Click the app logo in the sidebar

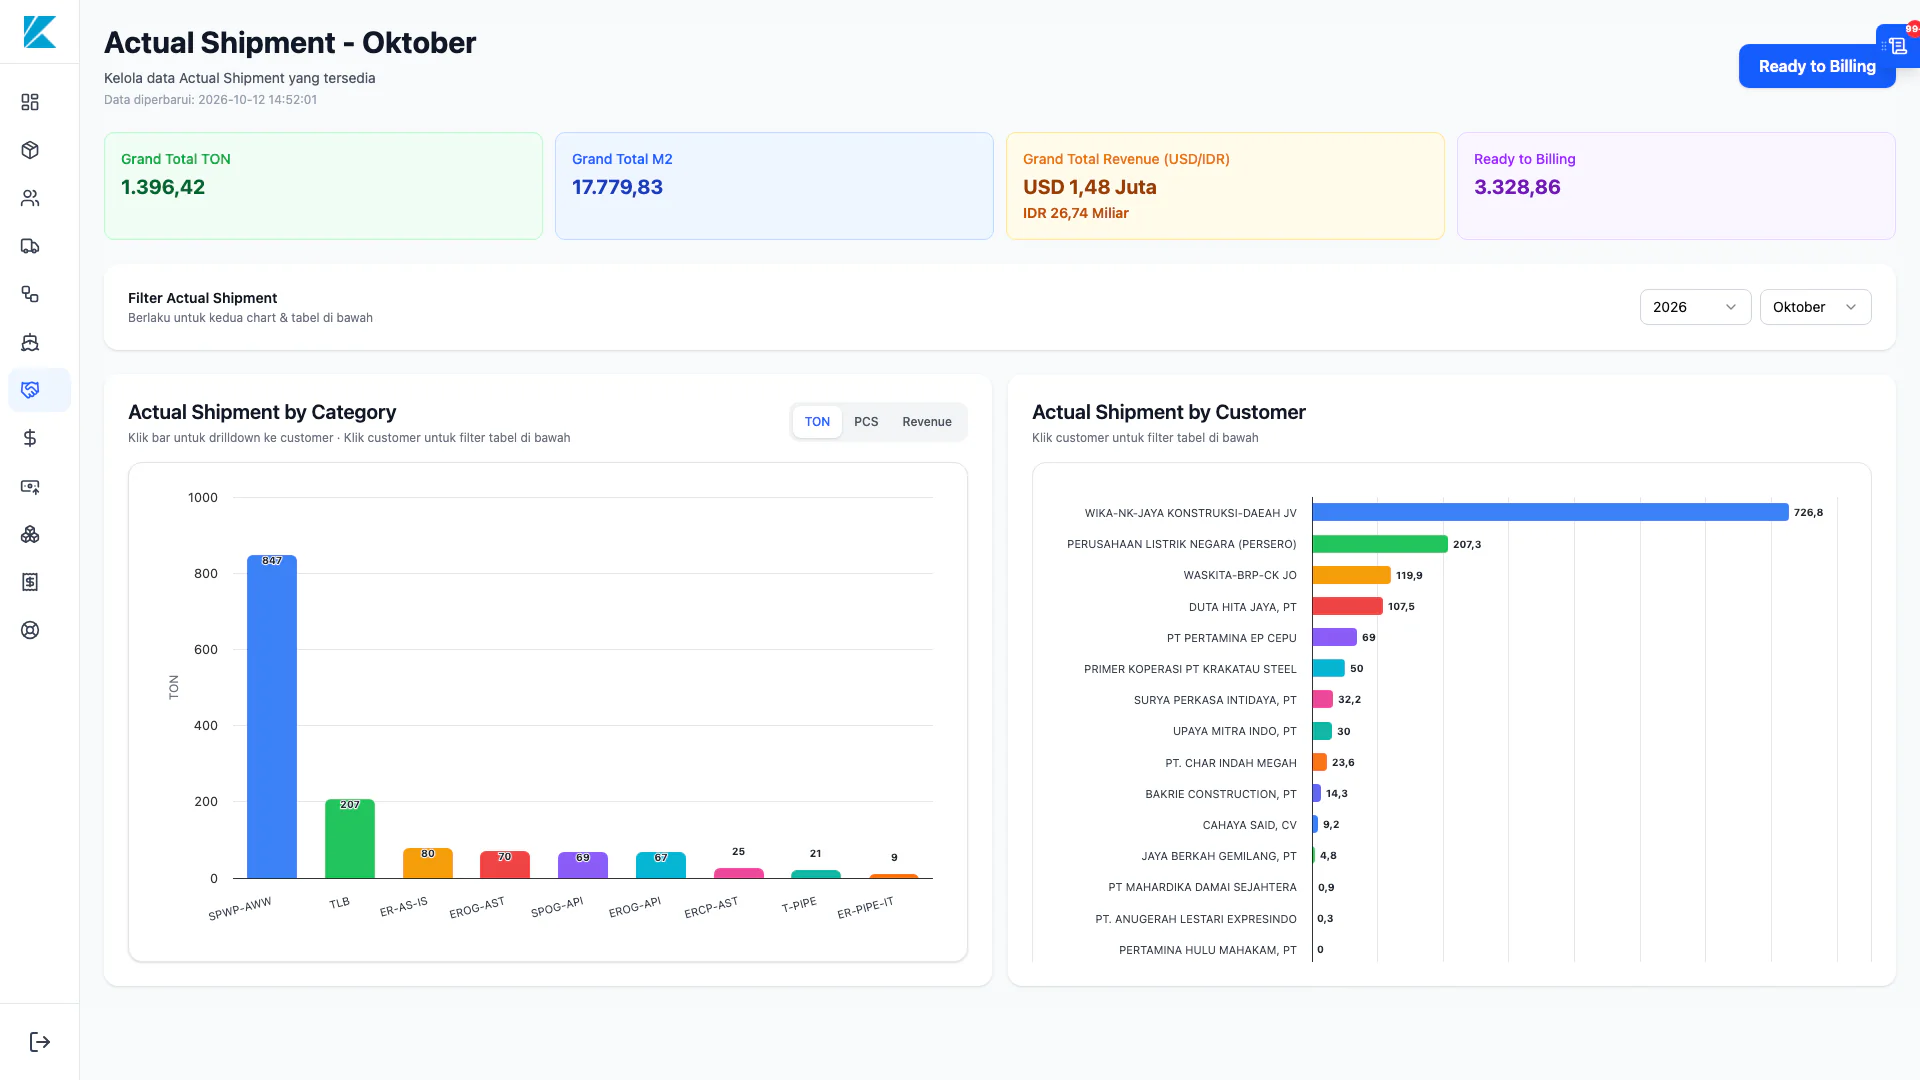[x=40, y=32]
